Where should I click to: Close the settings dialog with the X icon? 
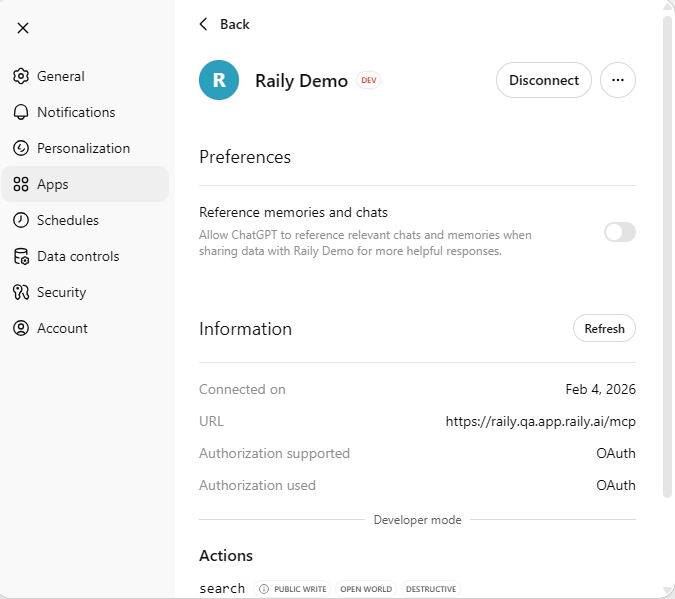(23, 28)
